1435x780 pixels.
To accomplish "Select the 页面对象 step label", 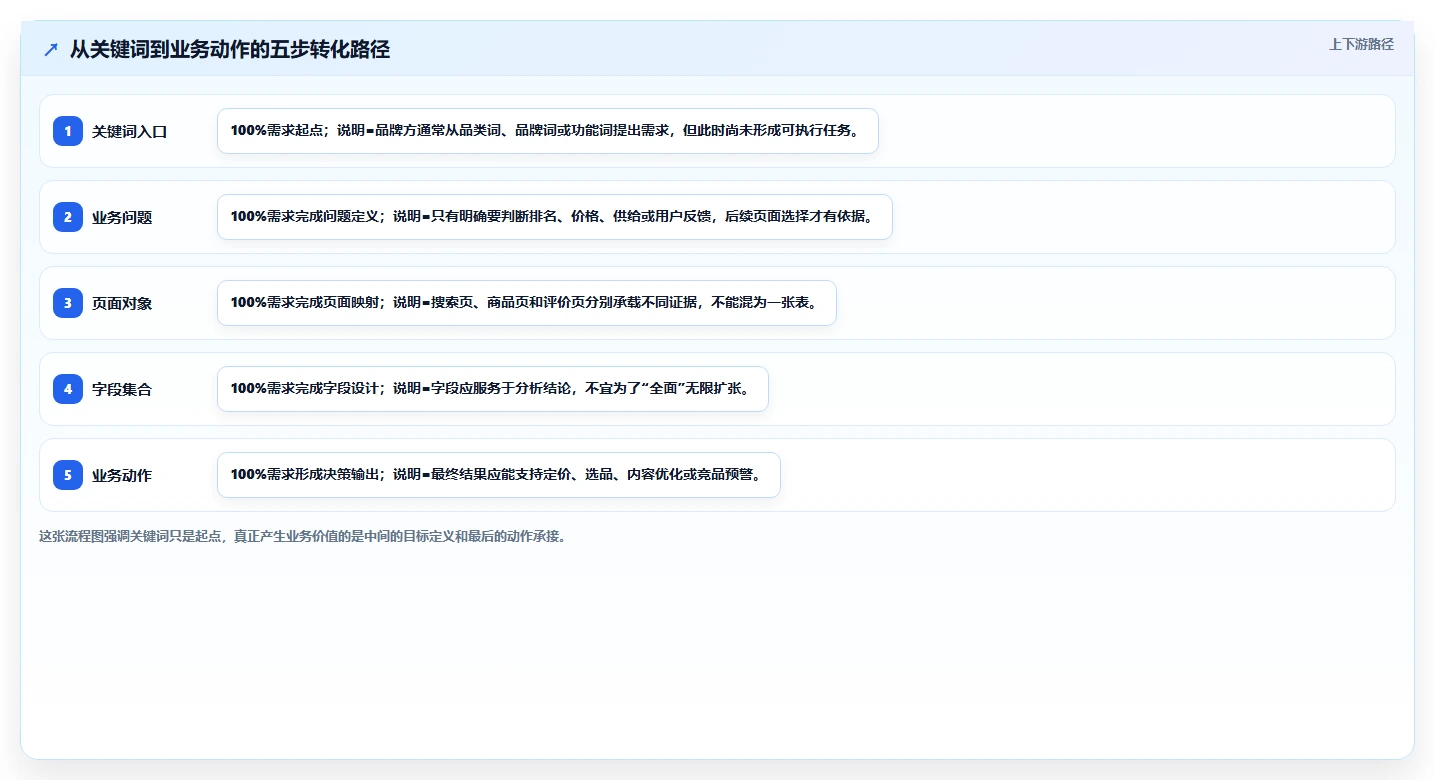I will click(x=122, y=304).
